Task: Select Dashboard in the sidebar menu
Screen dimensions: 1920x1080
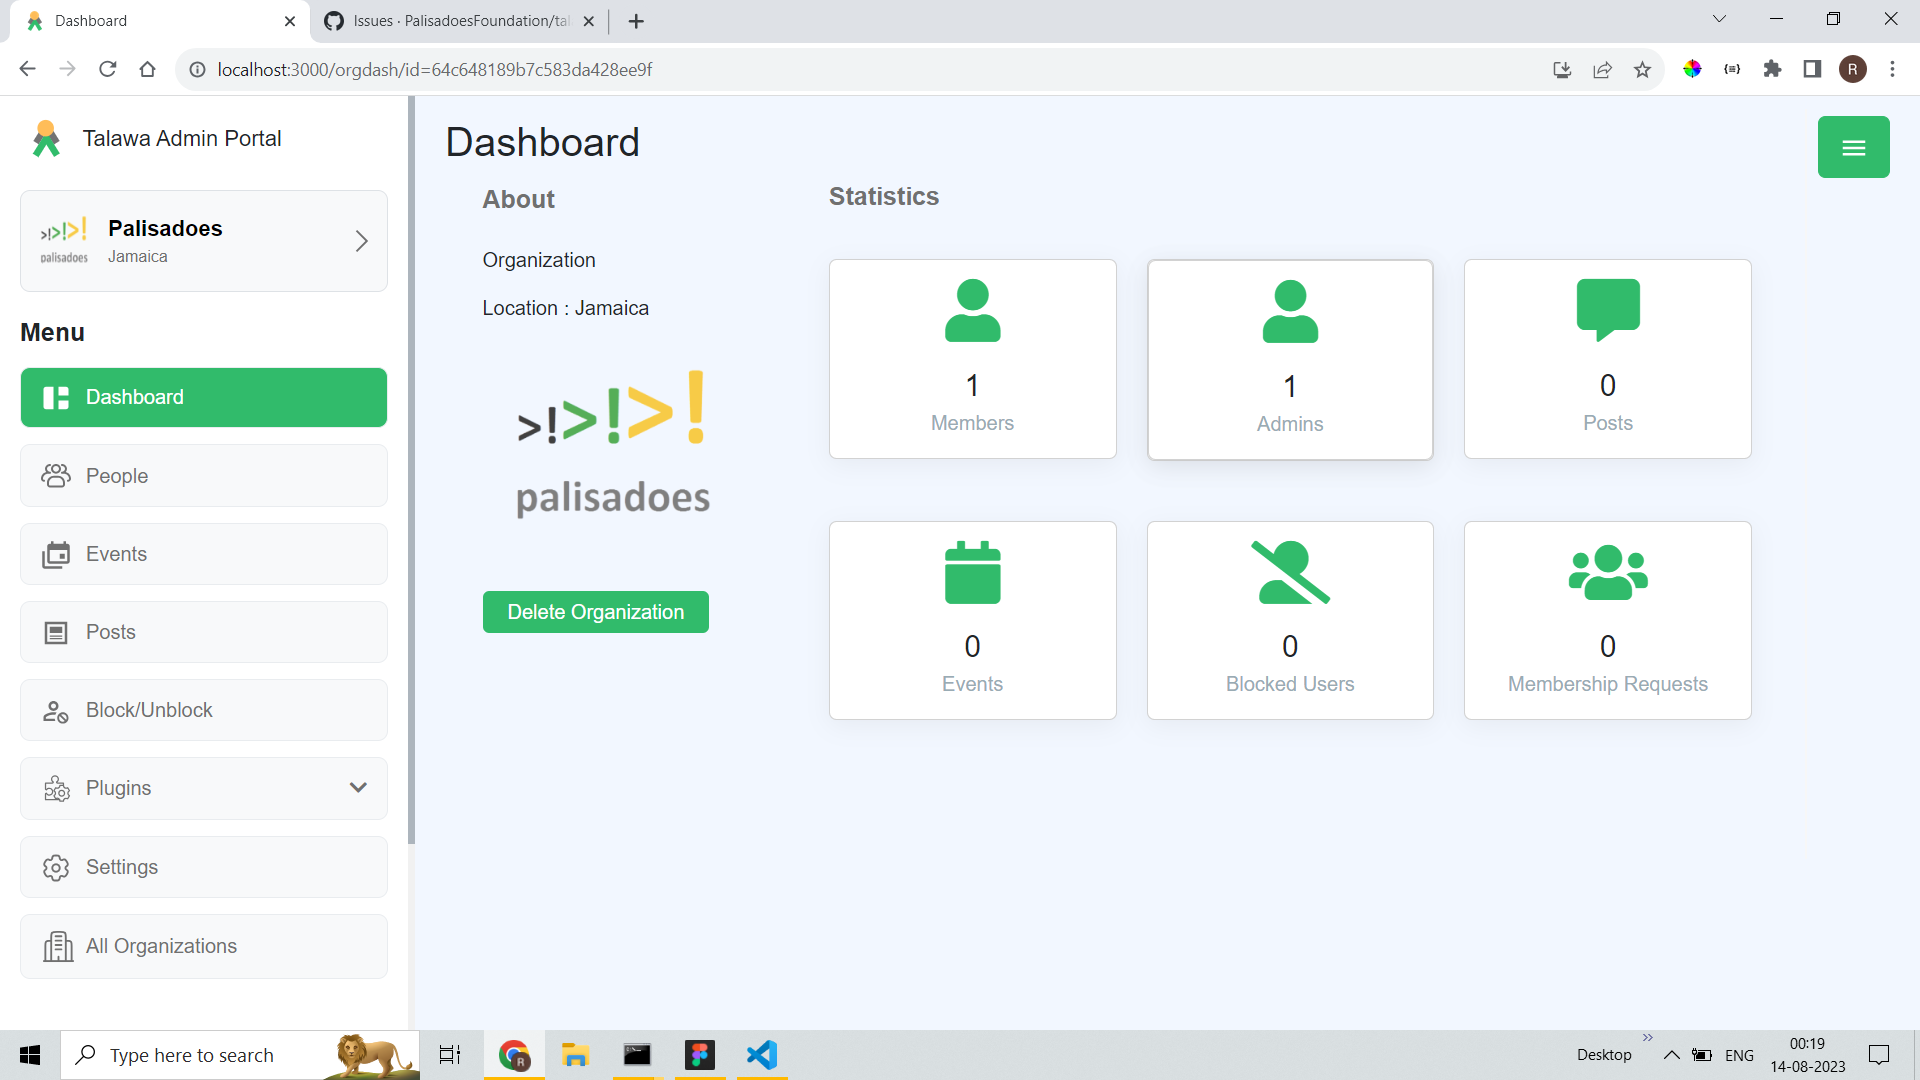Action: coord(204,398)
